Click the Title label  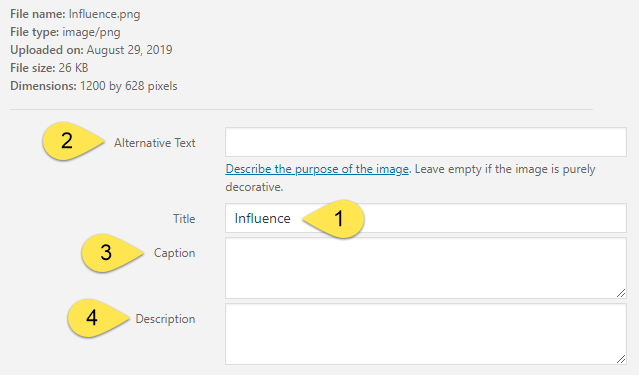184,218
